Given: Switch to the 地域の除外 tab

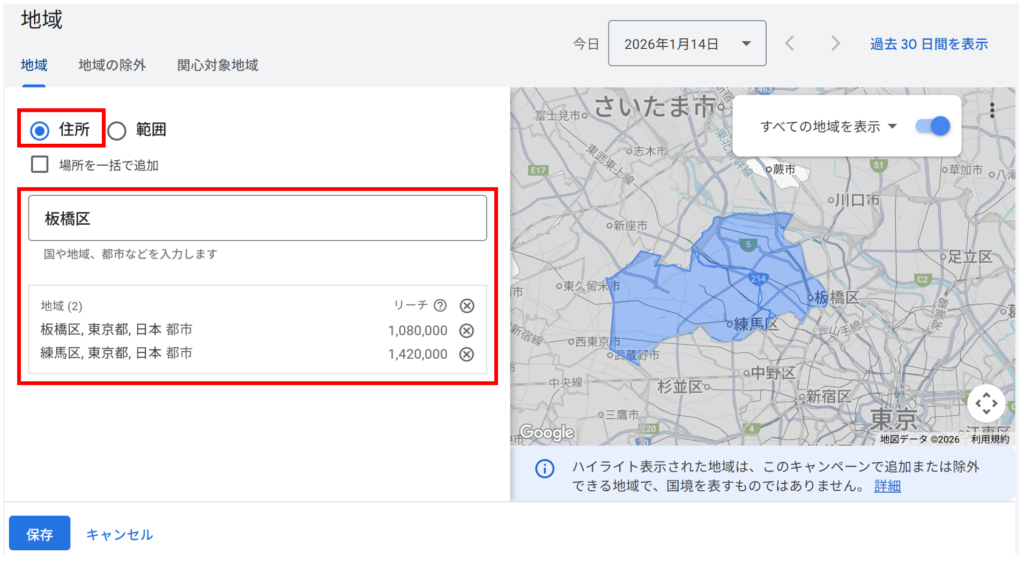Looking at the screenshot, I should pyautogui.click(x=112, y=65).
